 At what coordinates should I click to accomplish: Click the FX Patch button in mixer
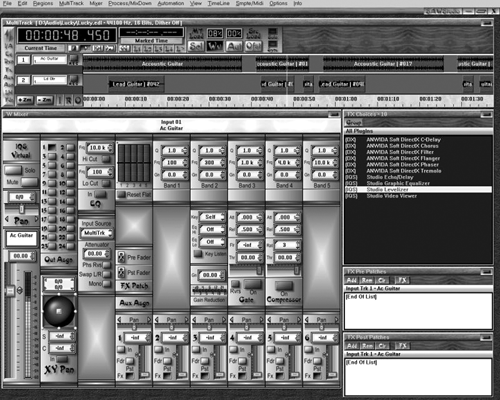point(134,286)
